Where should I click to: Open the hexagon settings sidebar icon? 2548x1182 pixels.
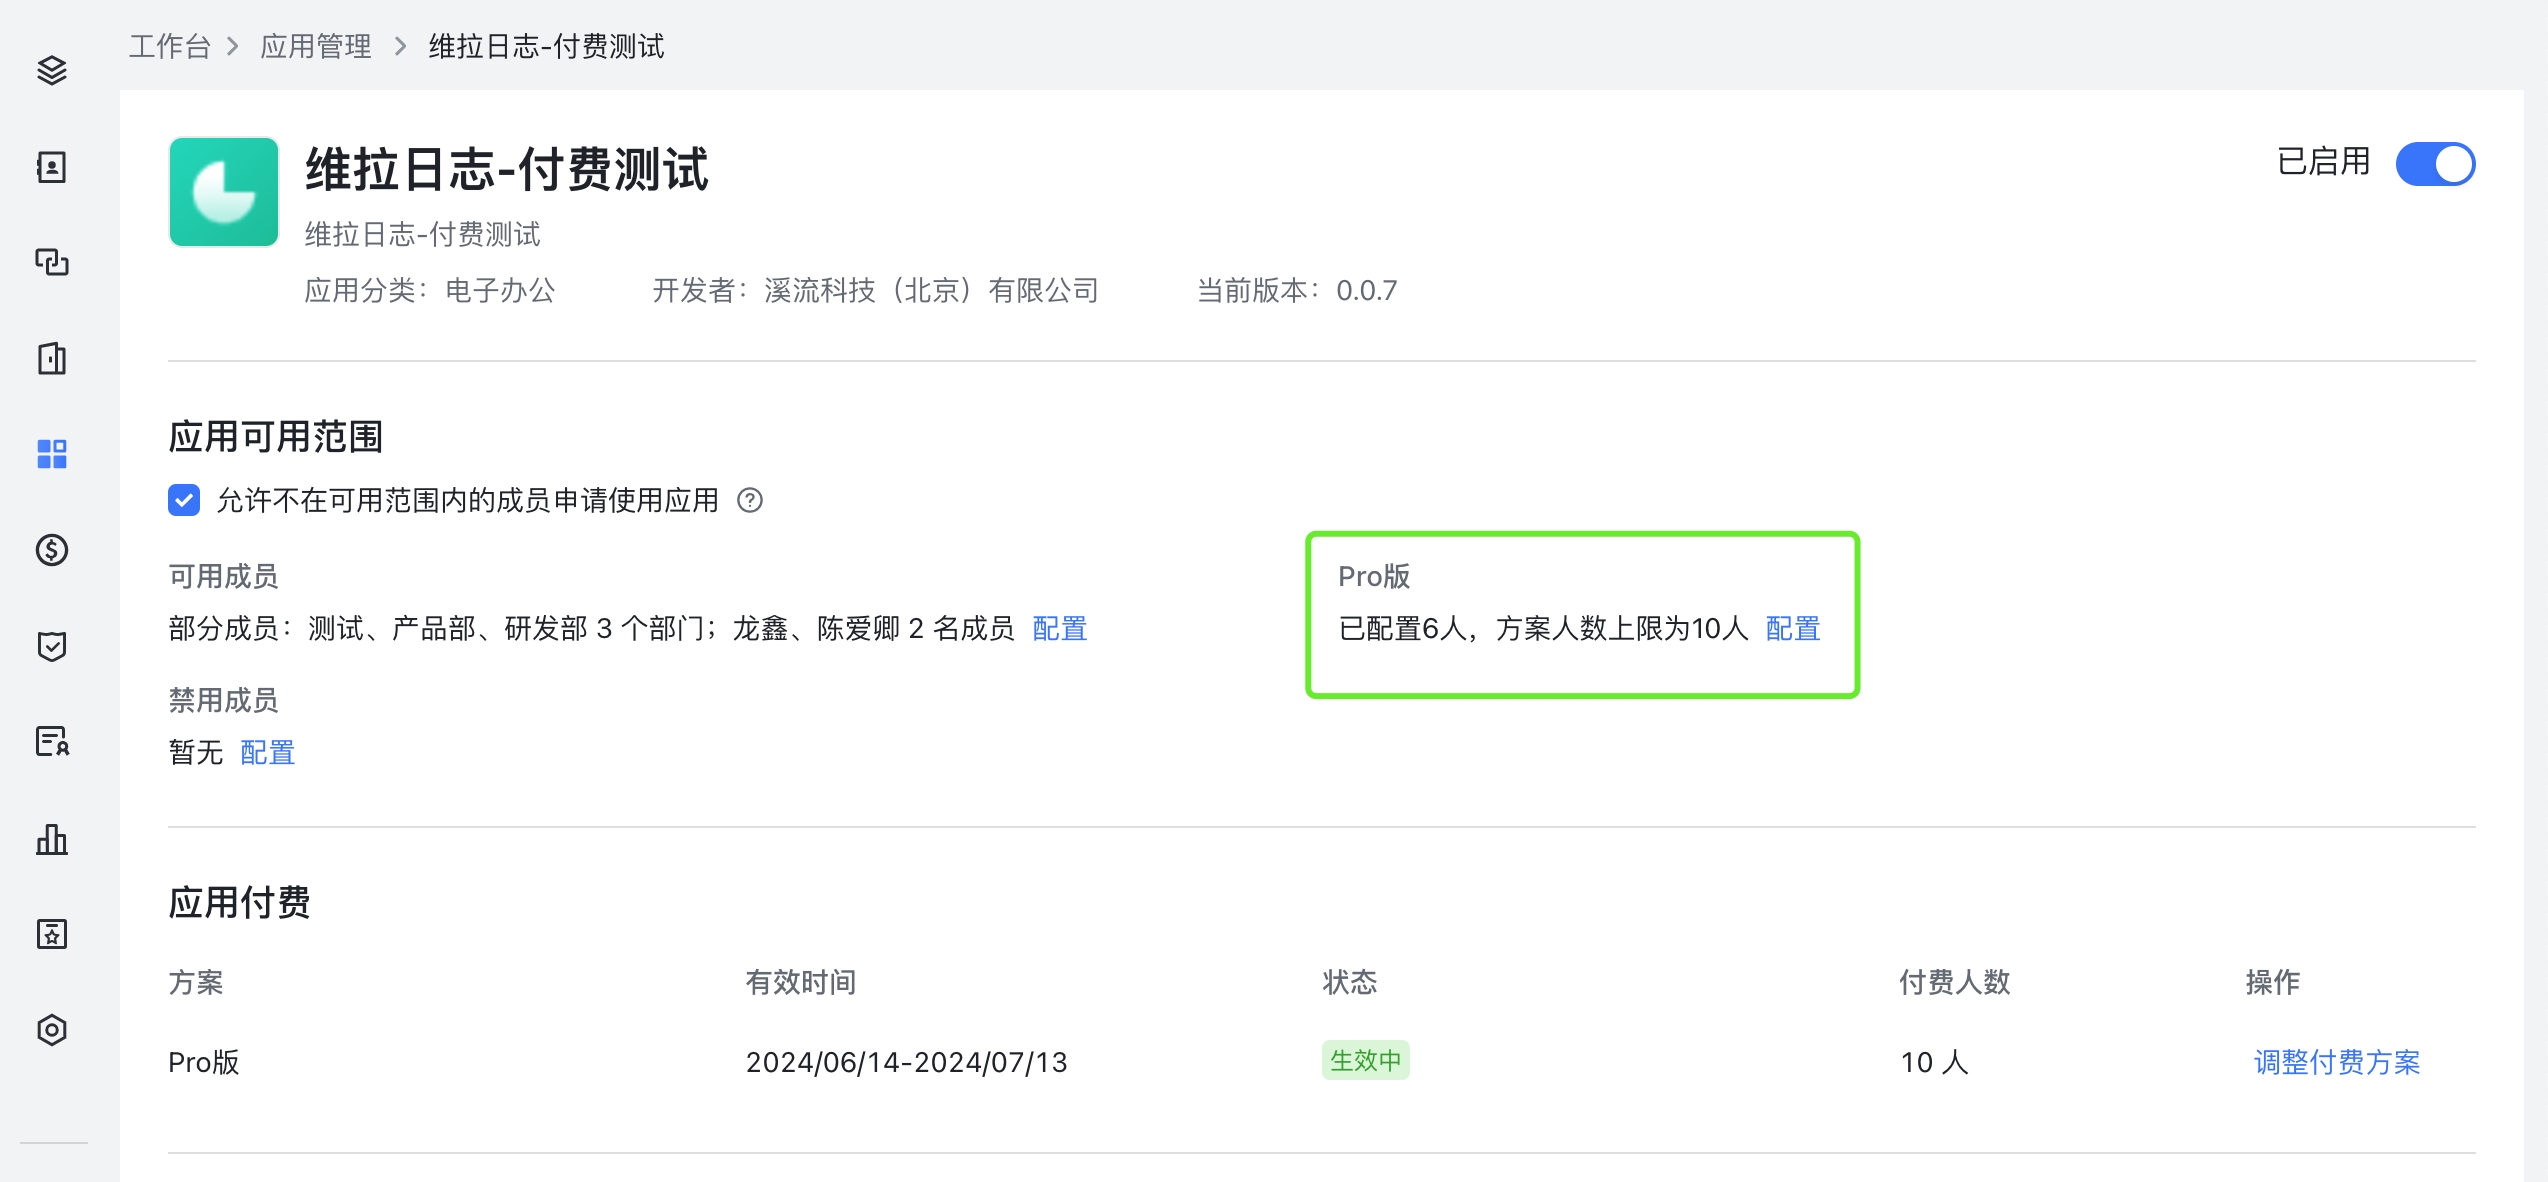pos(52,1030)
